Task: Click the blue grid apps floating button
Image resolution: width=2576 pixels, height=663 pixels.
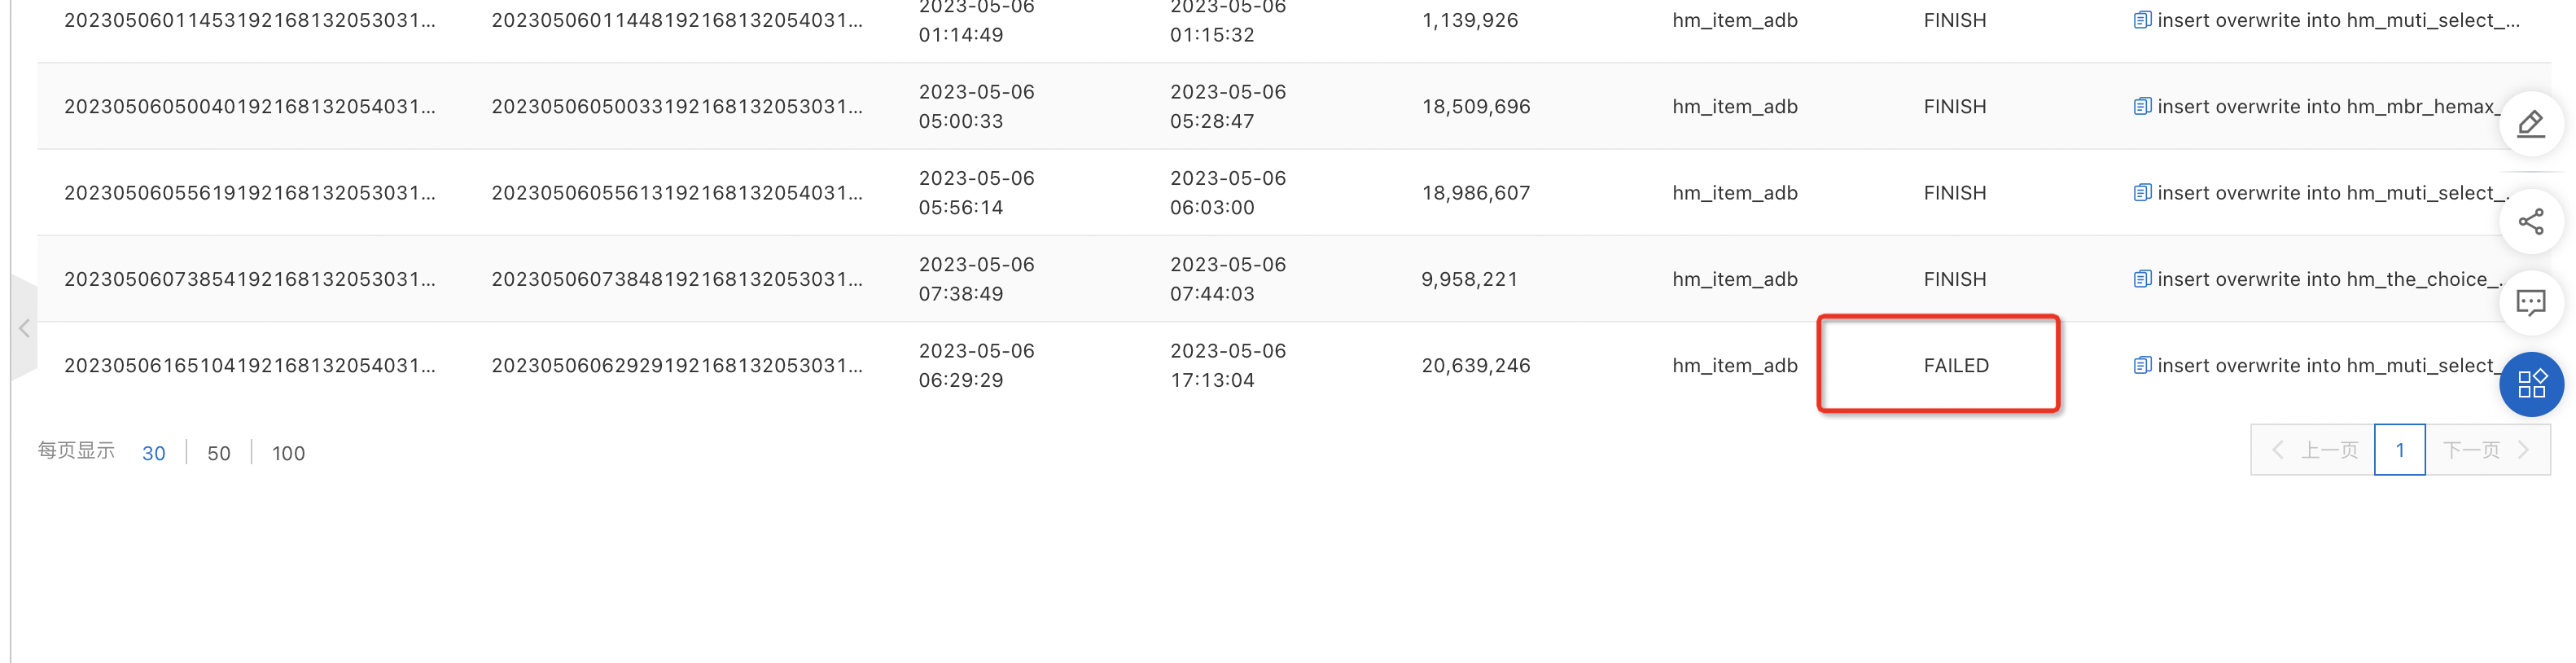Action: pos(2531,384)
